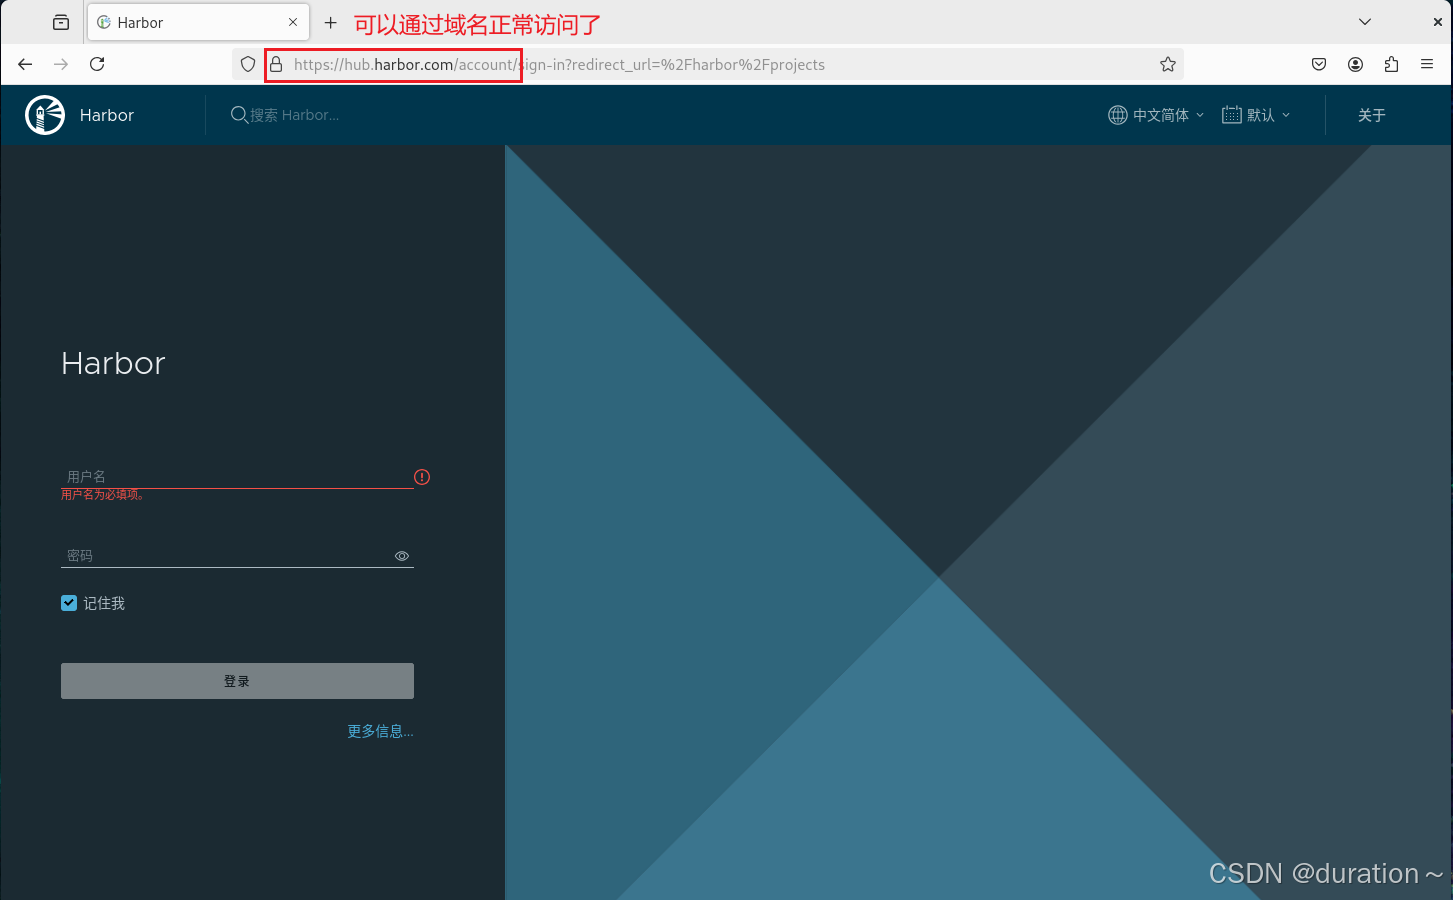Click the username error warning icon
1453x900 pixels.
[x=422, y=477]
